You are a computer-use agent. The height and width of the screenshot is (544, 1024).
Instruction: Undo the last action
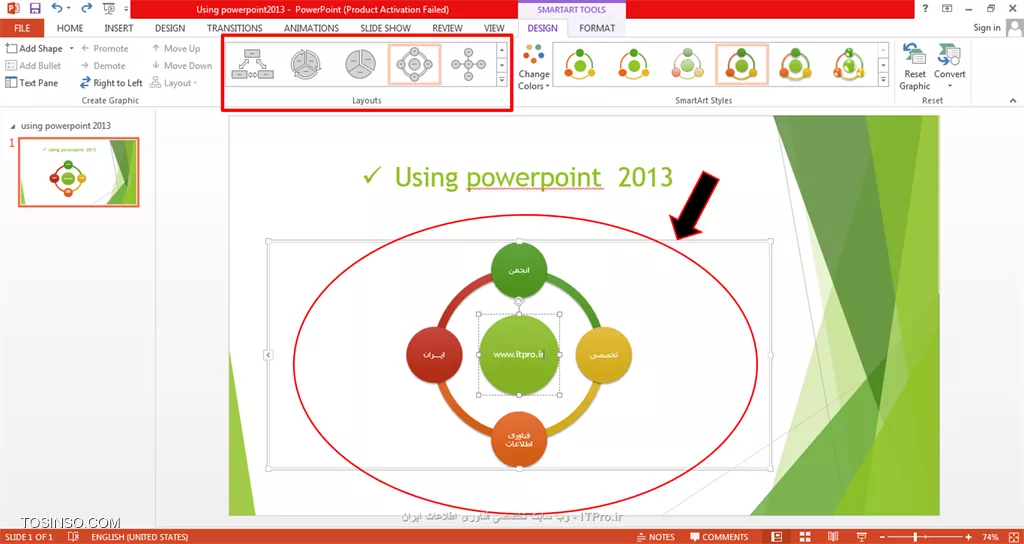click(x=57, y=8)
